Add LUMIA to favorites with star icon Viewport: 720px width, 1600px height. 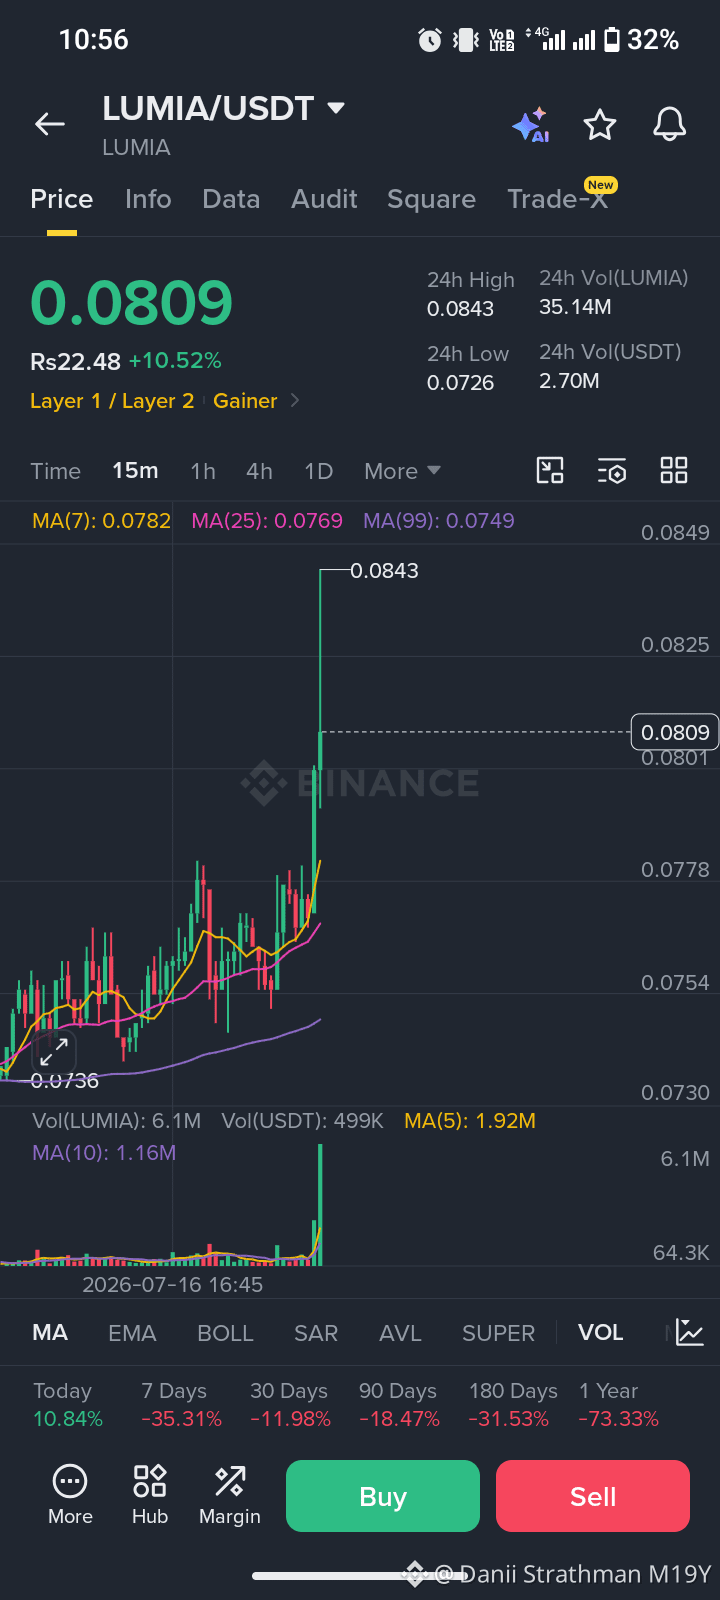[600, 125]
